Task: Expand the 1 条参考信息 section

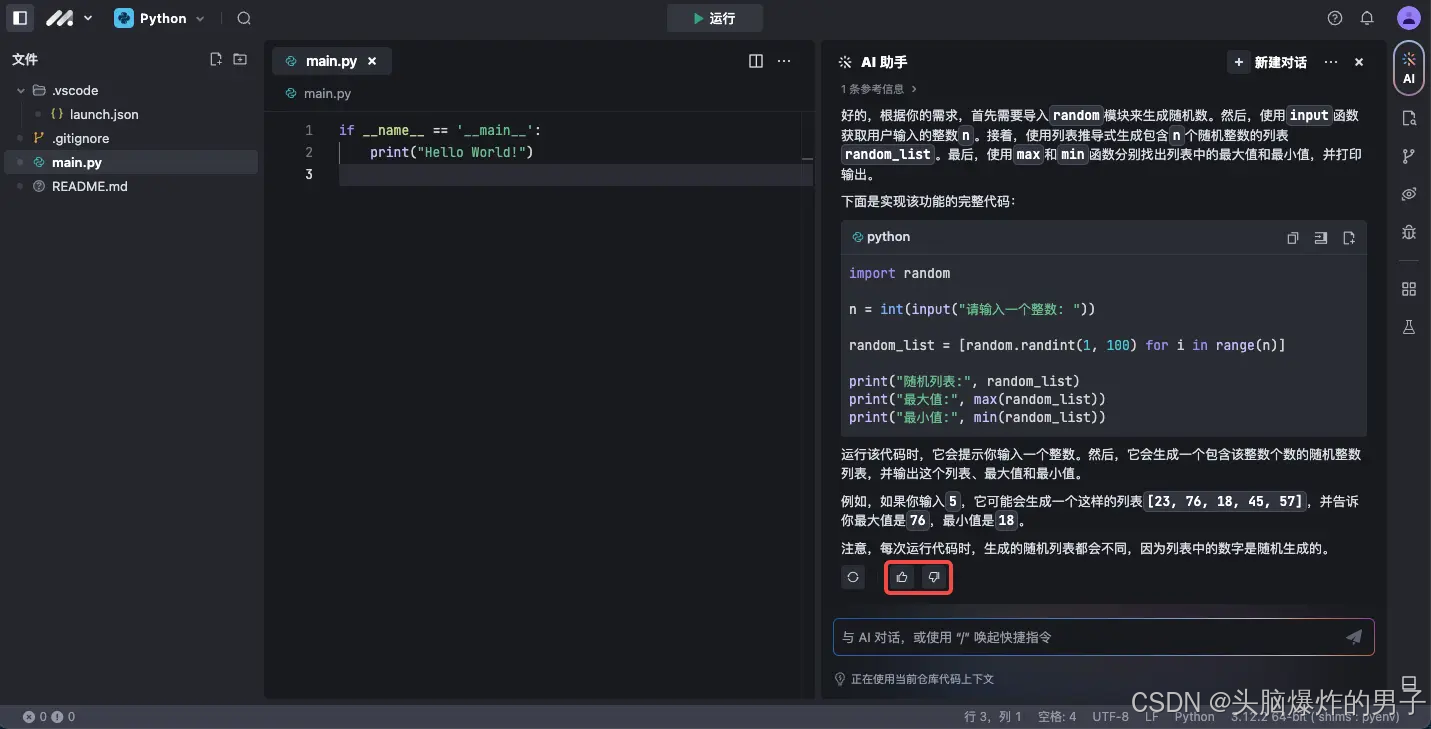Action: pos(877,88)
